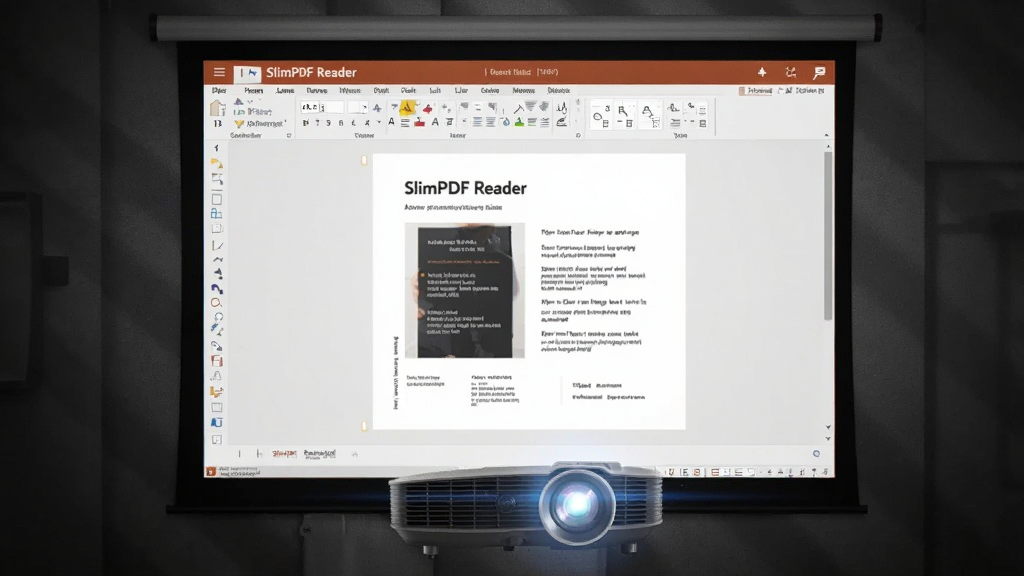
Task: Select the blue shapes tool in the left sidebar
Action: coord(217,214)
